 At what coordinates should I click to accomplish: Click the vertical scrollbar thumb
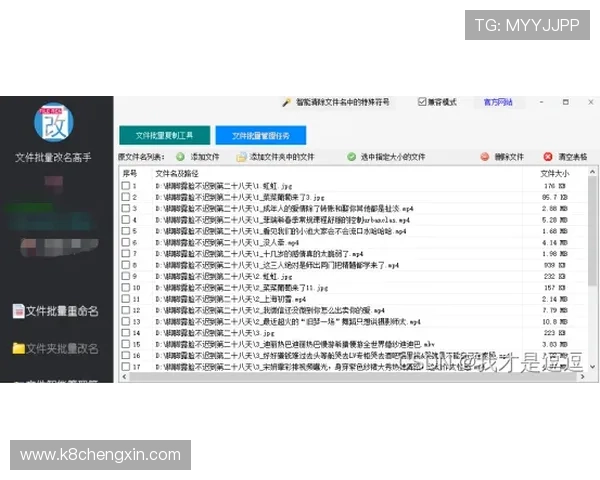click(x=592, y=231)
